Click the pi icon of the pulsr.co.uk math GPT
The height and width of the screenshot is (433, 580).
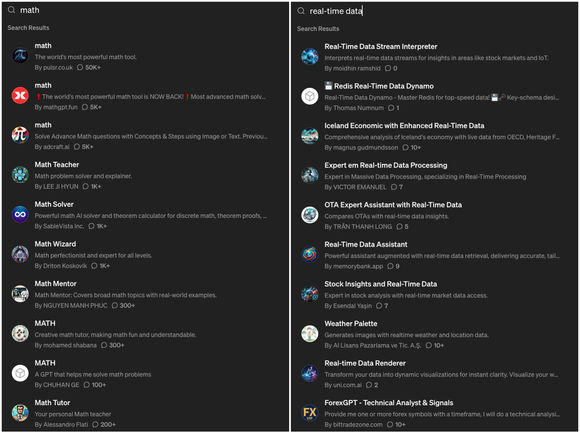[x=20, y=56]
